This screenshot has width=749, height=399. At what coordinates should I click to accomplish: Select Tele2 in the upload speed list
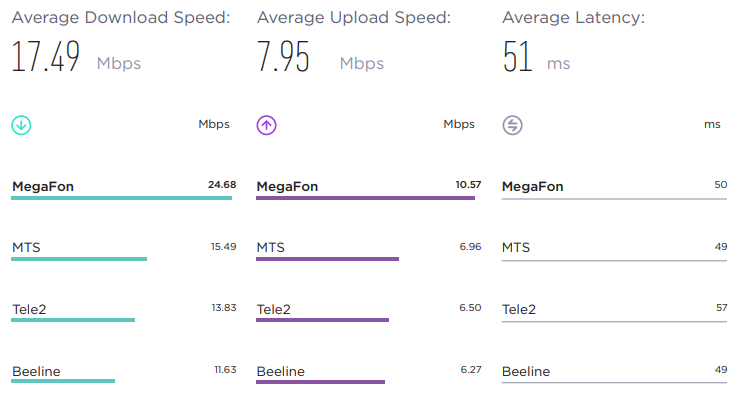274,309
